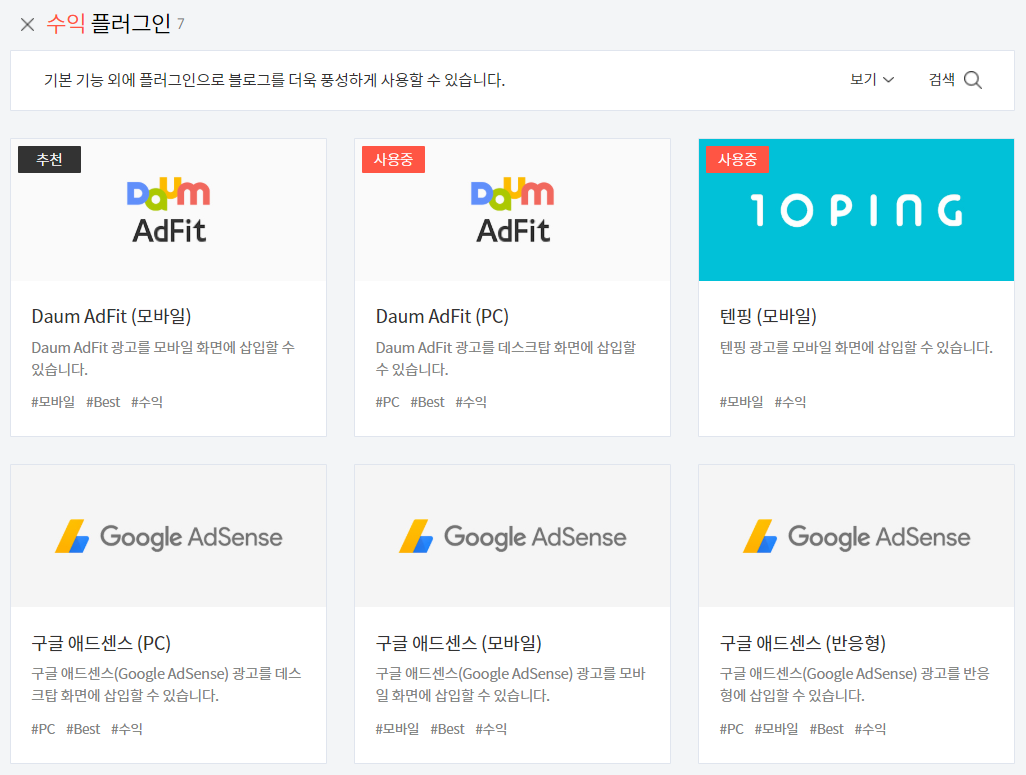Open the 10PING banner thumbnail
Image resolution: width=1026 pixels, height=775 pixels.
(857, 210)
